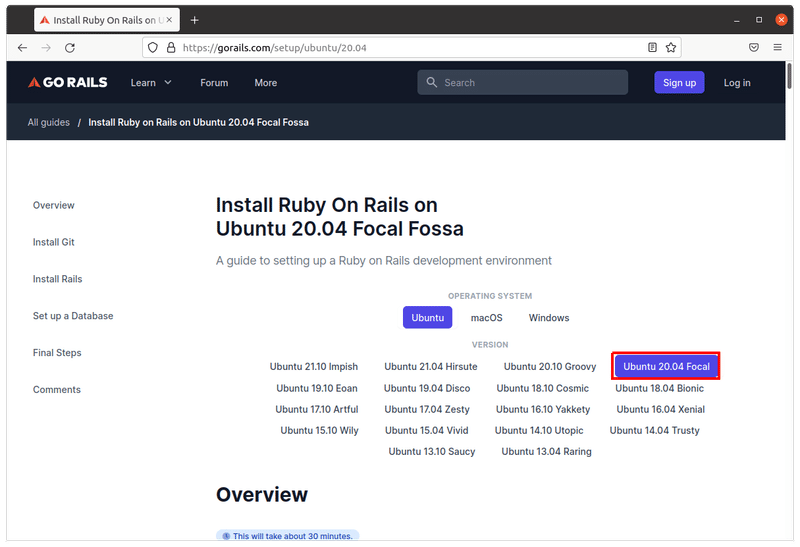Open new tab with plus icon

click(x=194, y=20)
